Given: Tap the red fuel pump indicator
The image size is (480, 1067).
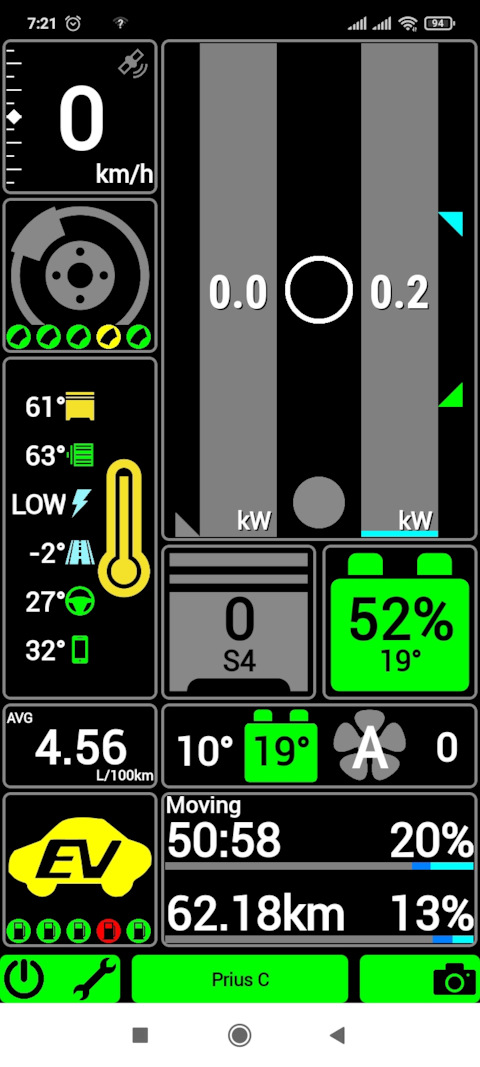Looking at the screenshot, I should [x=109, y=930].
